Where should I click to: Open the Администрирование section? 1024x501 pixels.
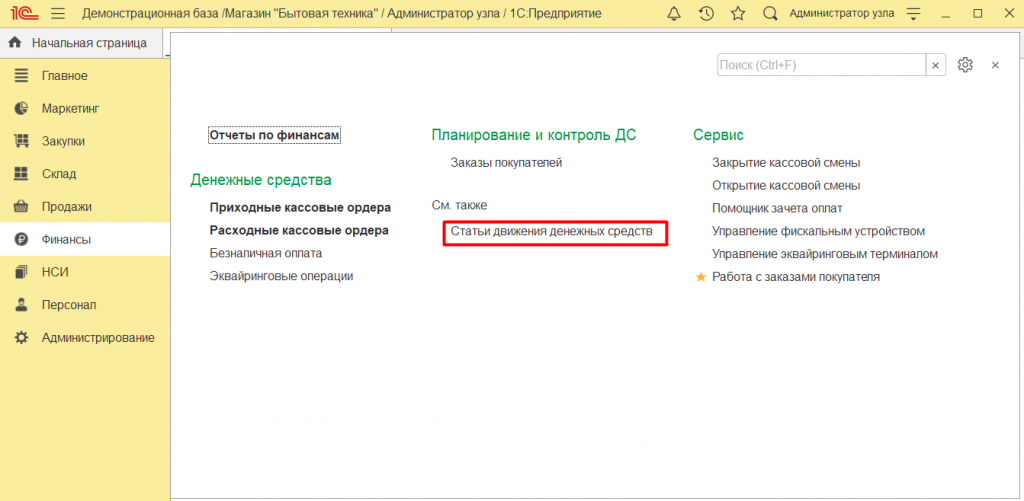coord(97,338)
